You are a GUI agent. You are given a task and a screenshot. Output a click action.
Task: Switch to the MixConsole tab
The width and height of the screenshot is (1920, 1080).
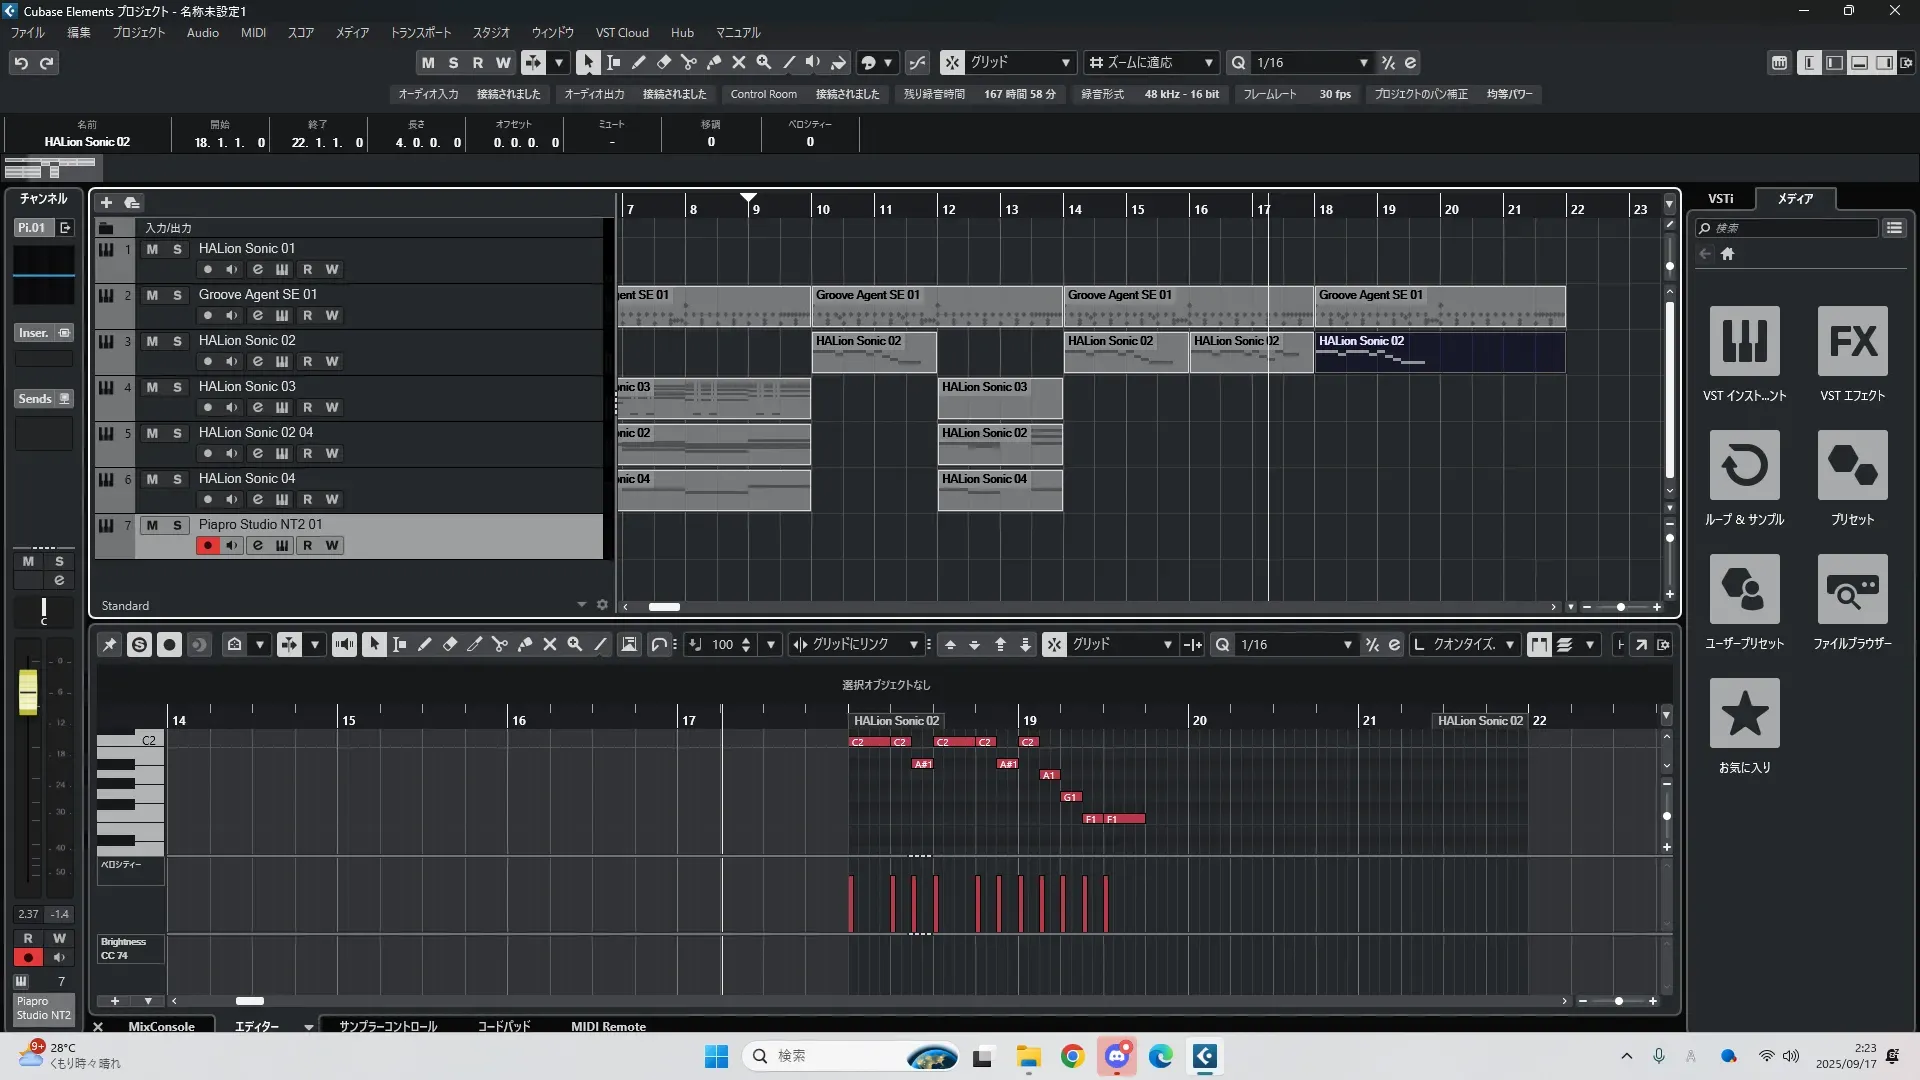(161, 1026)
